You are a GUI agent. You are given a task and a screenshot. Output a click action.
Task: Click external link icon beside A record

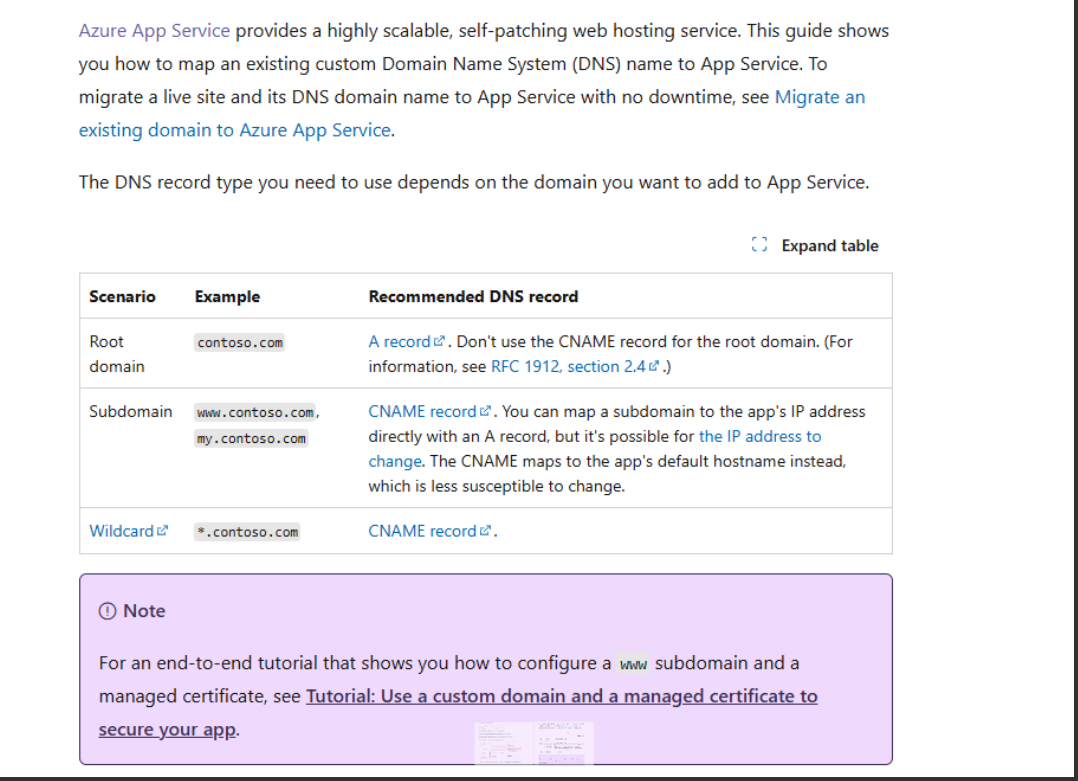[439, 341]
